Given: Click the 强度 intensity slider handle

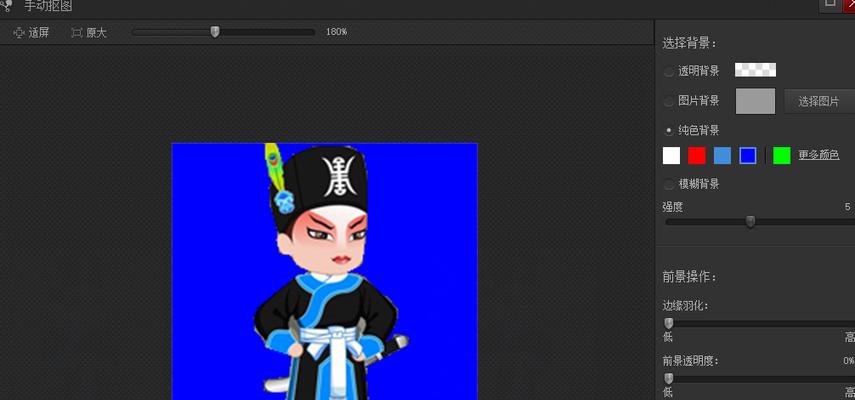Looking at the screenshot, I should (750, 221).
